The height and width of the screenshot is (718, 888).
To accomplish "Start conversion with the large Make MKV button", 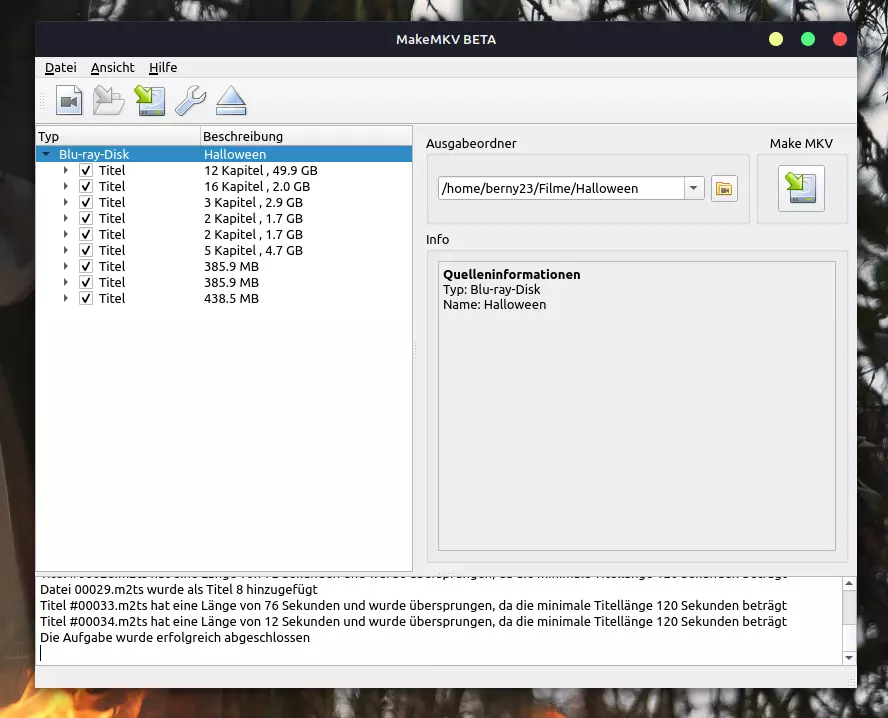I will tap(801, 189).
